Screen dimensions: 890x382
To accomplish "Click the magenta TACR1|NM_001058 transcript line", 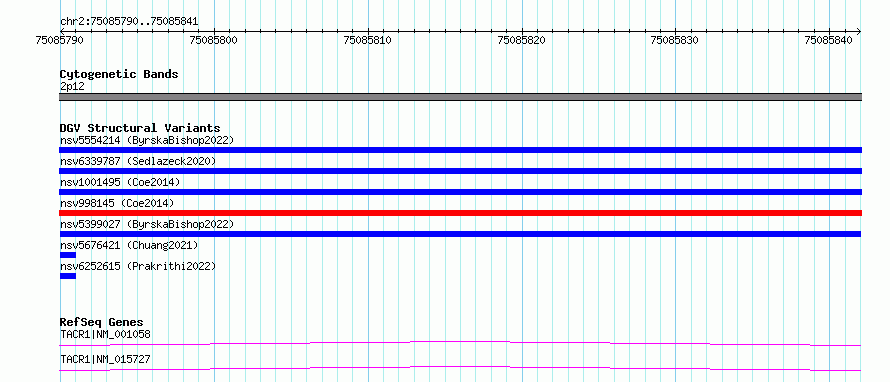I will click(460, 343).
